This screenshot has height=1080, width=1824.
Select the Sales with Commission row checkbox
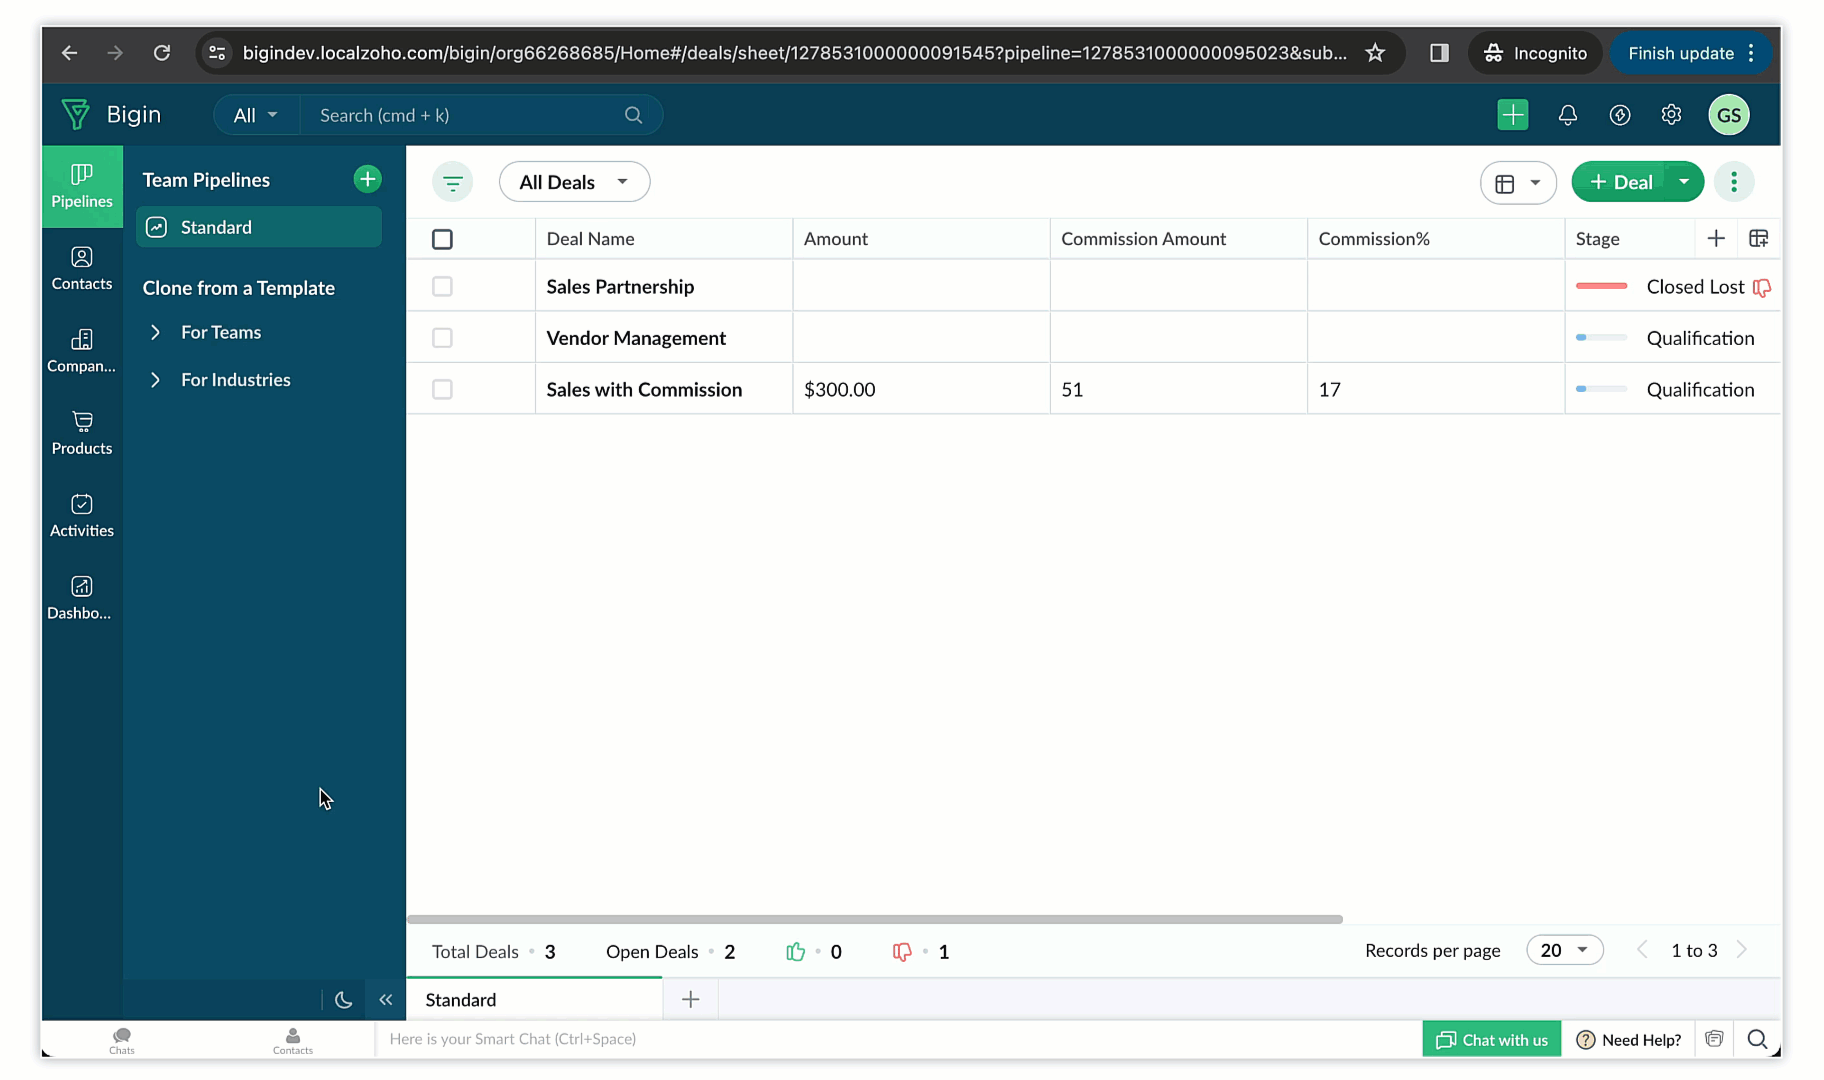click(x=442, y=390)
